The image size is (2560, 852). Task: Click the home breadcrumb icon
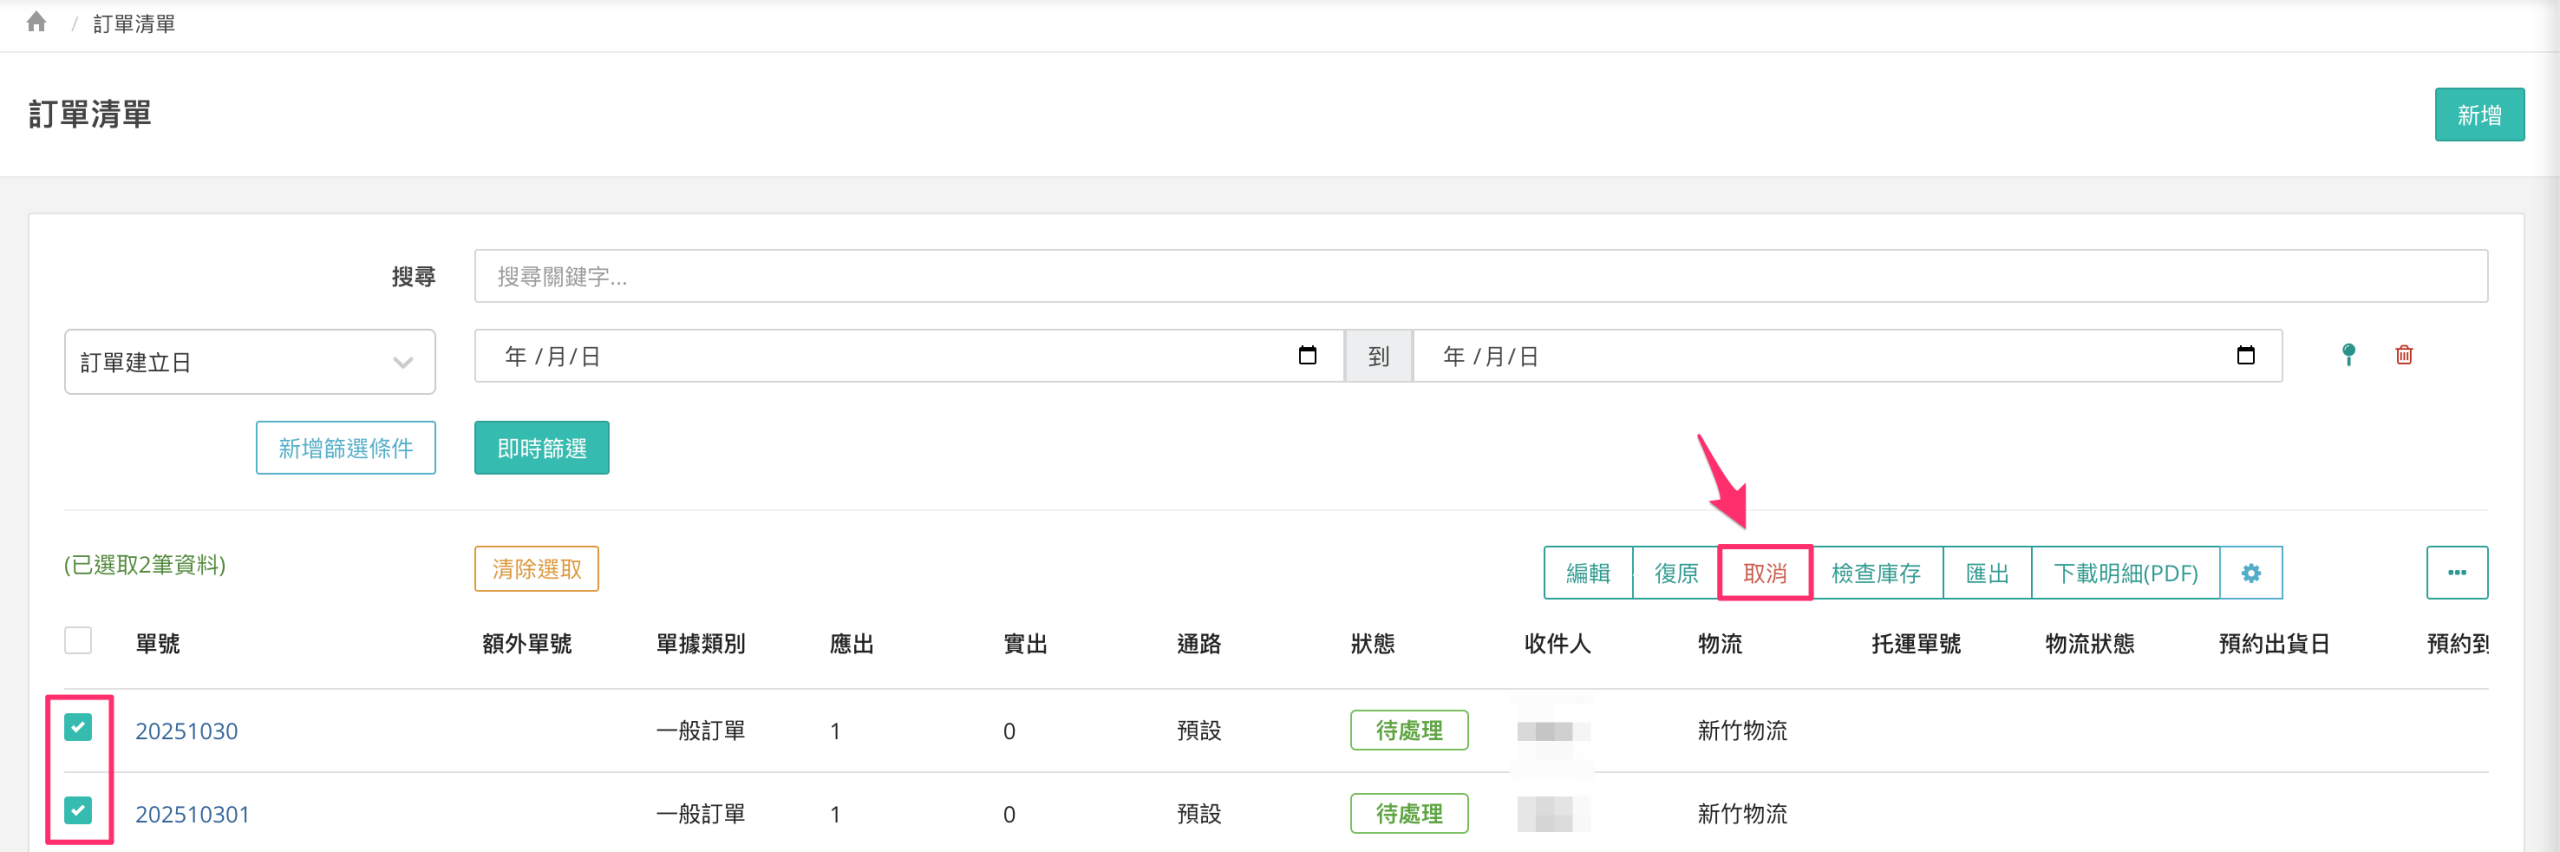(37, 22)
